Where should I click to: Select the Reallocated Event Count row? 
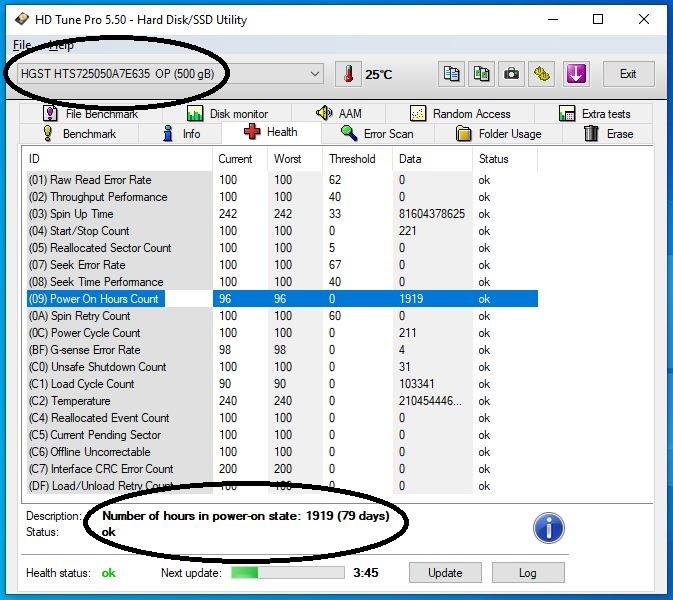282,418
